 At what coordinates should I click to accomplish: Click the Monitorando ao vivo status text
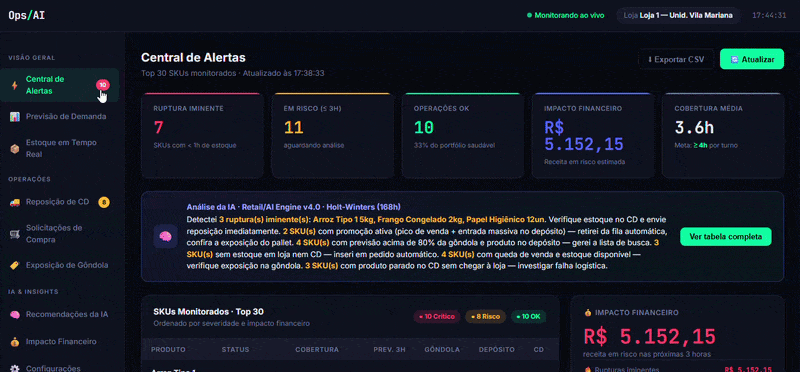pos(569,15)
